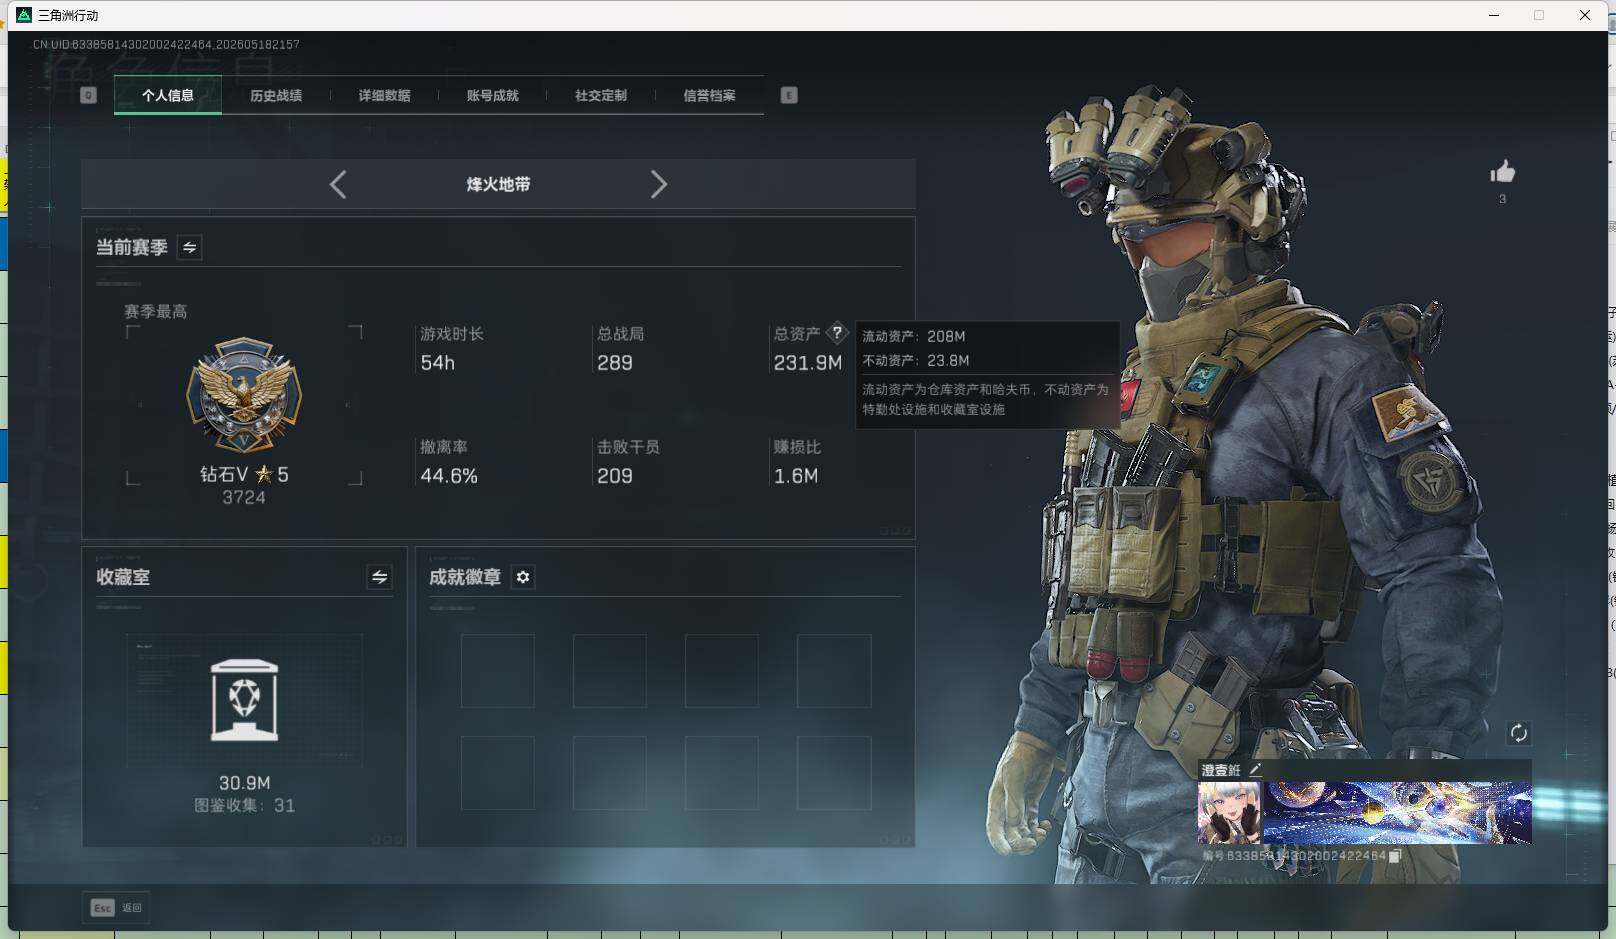Image resolution: width=1616 pixels, height=939 pixels.
Task: Click the 成就徽章 panel heading
Action: (465, 577)
